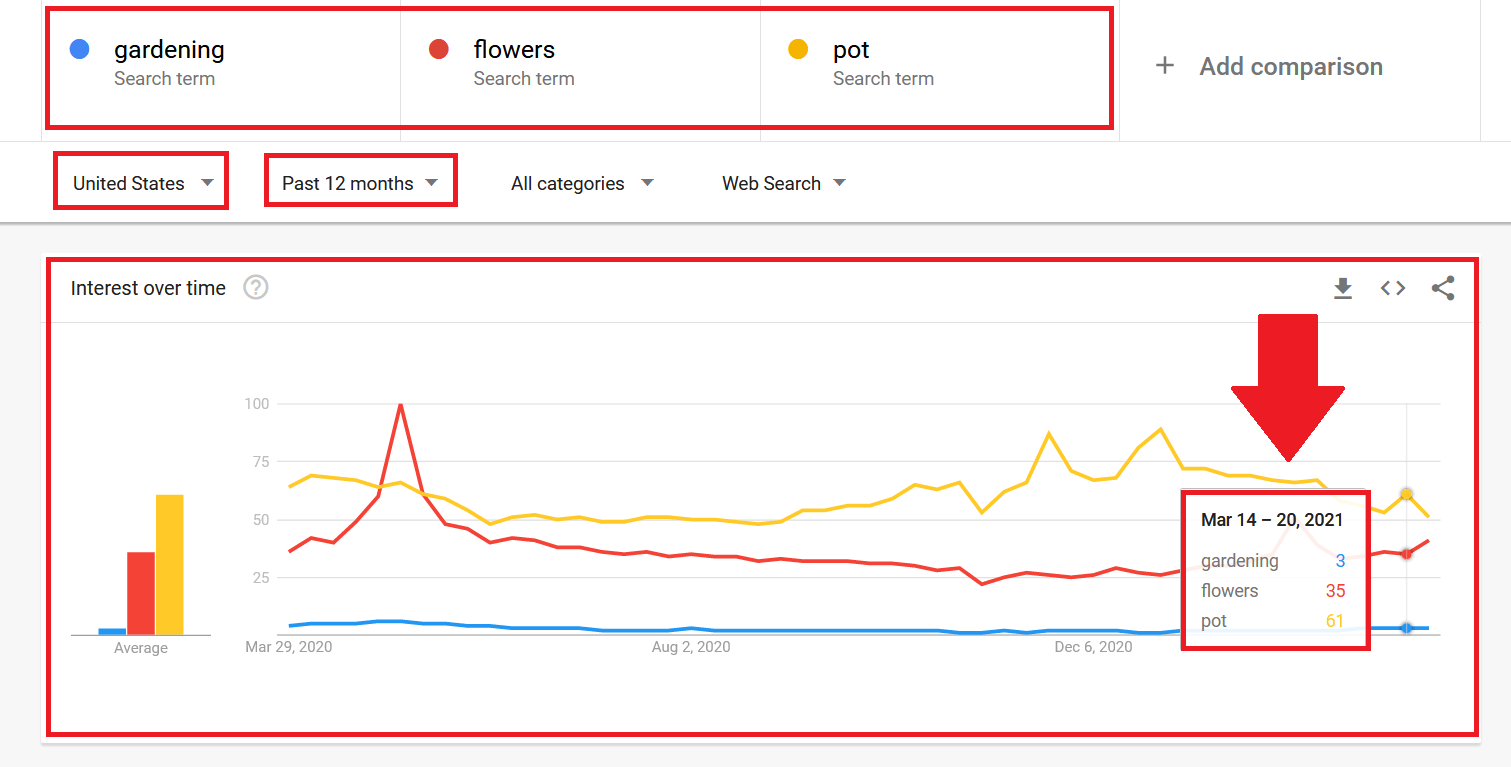Open the help question mark icon
The width and height of the screenshot is (1511, 767).
(256, 288)
